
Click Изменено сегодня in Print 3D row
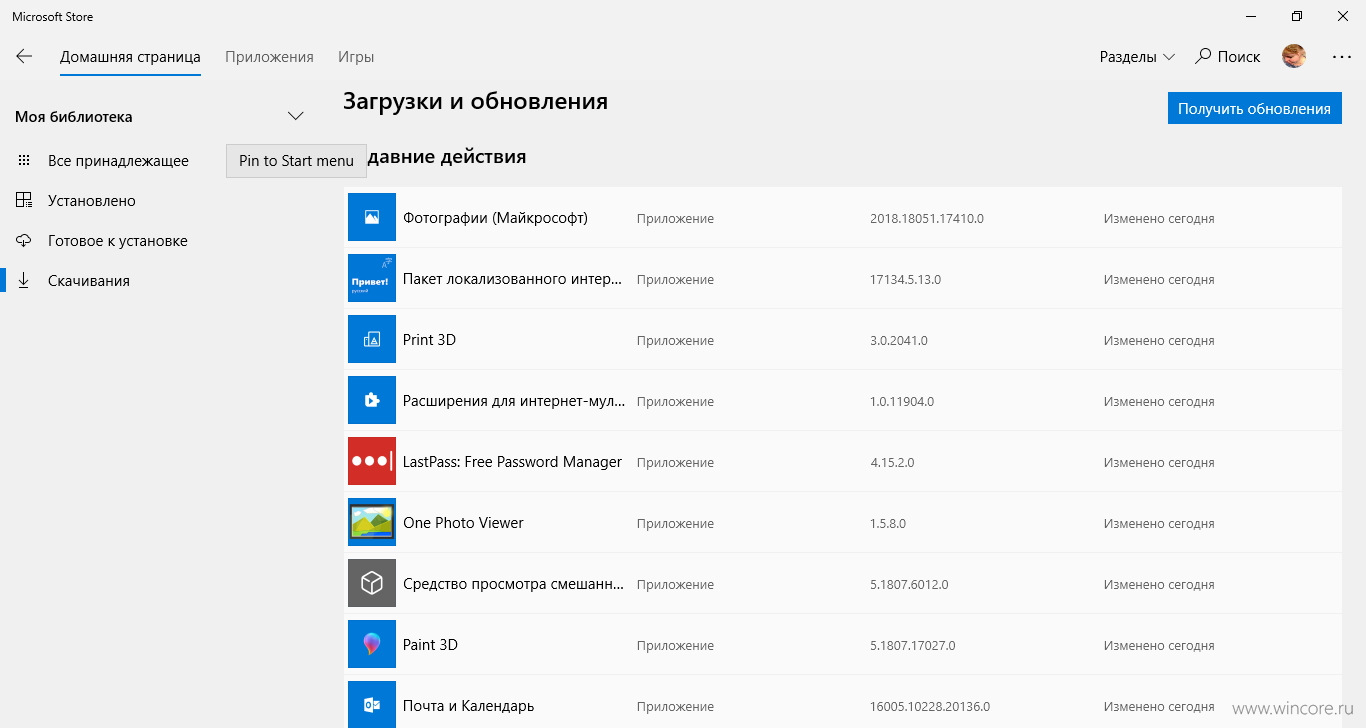tap(1159, 341)
